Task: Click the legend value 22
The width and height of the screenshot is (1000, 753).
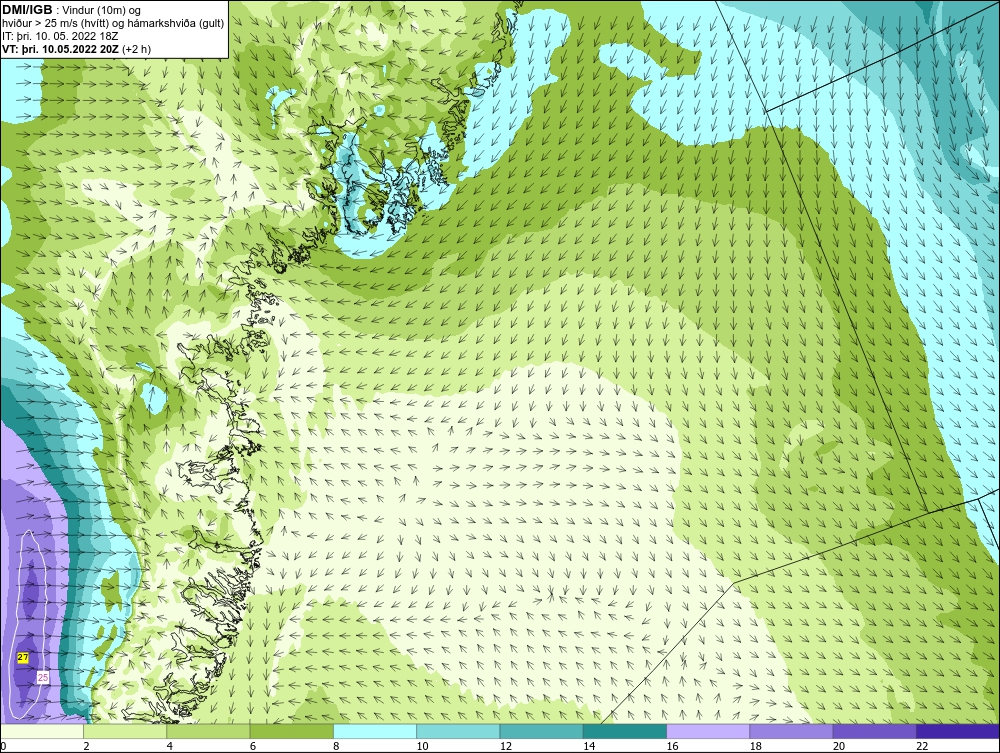Action: pyautogui.click(x=922, y=747)
